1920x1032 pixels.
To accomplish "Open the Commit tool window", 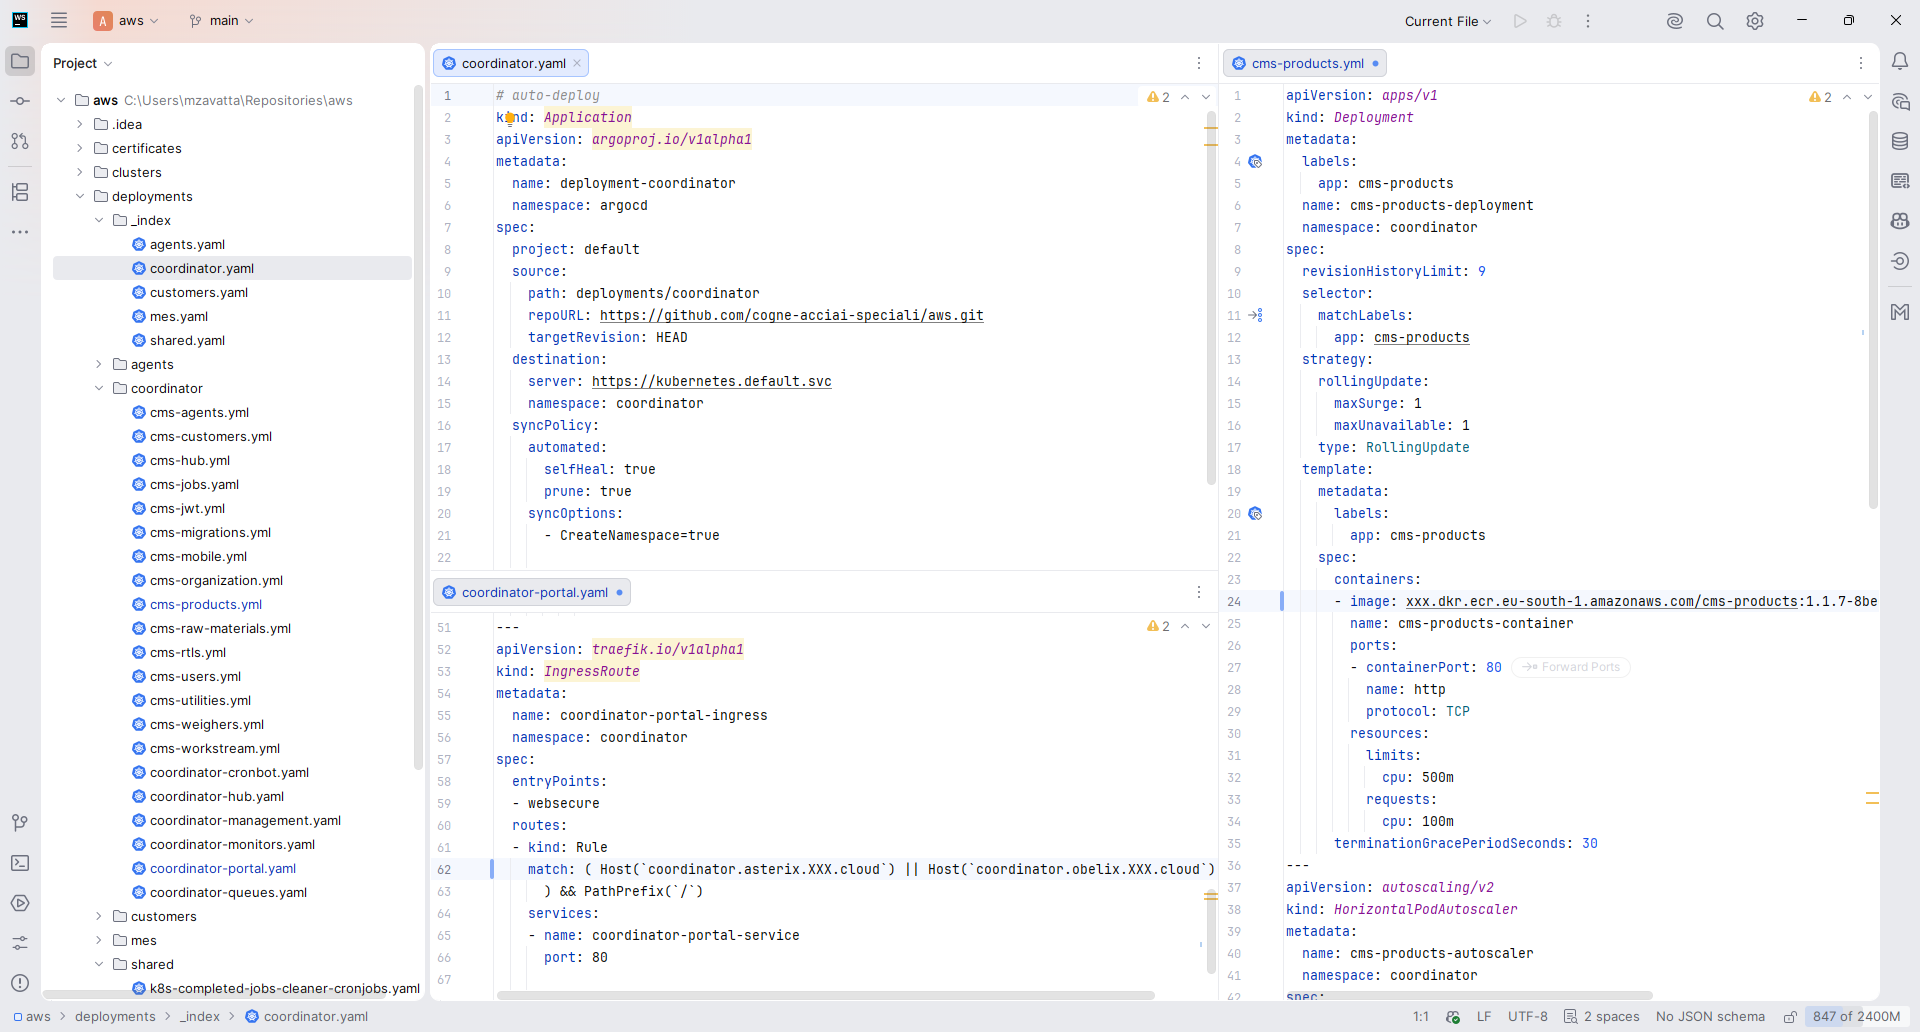I will [x=20, y=101].
